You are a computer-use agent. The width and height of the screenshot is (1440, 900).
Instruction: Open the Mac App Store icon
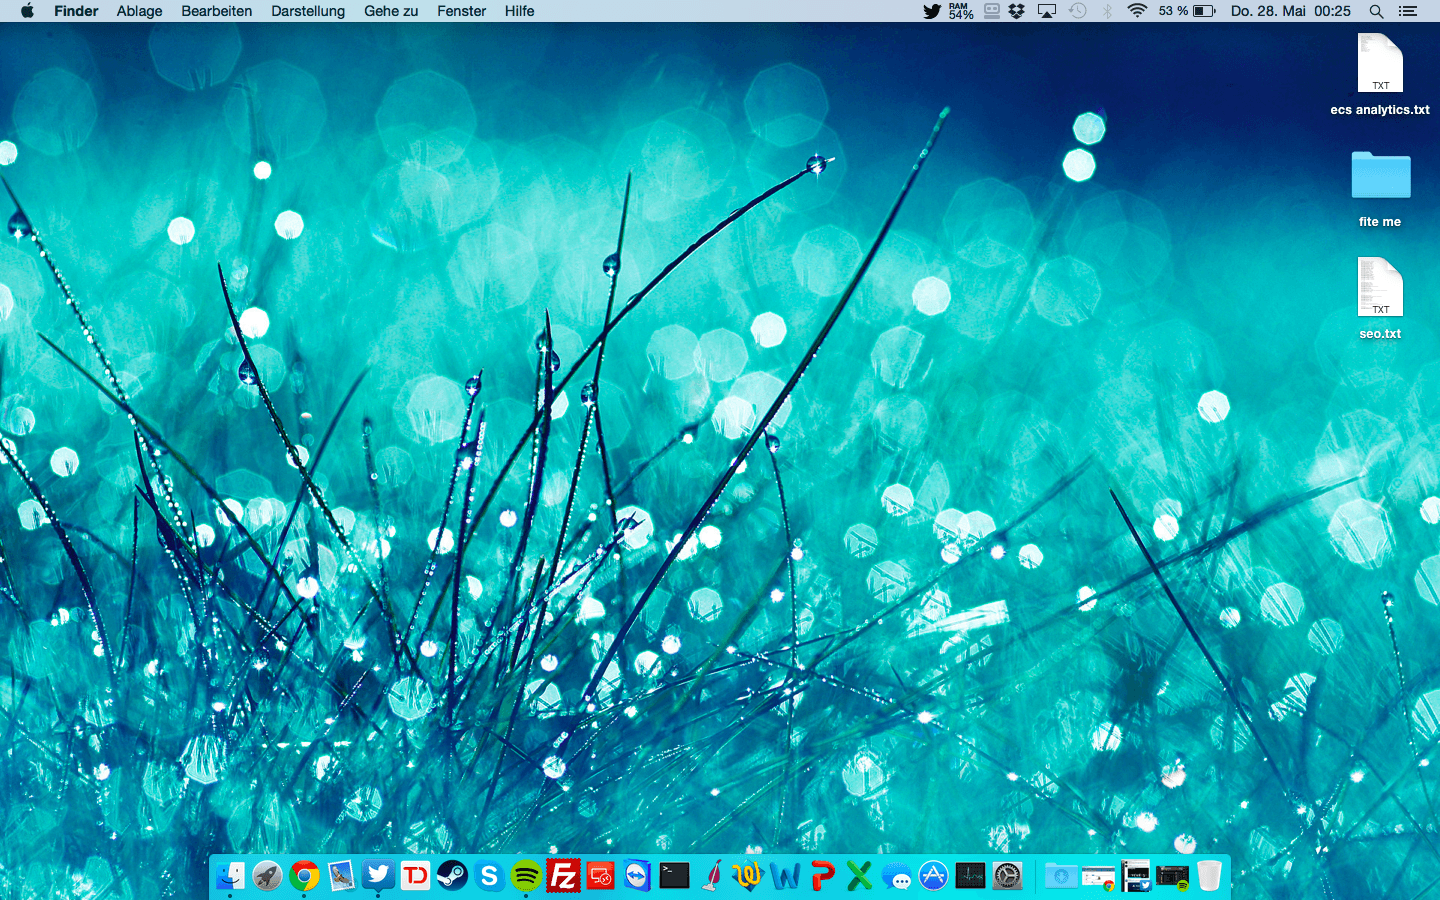[x=933, y=876]
